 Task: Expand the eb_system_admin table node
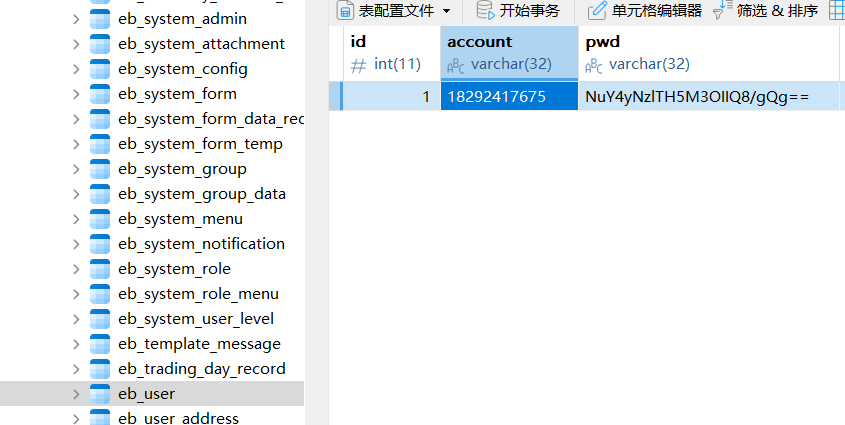[76, 19]
